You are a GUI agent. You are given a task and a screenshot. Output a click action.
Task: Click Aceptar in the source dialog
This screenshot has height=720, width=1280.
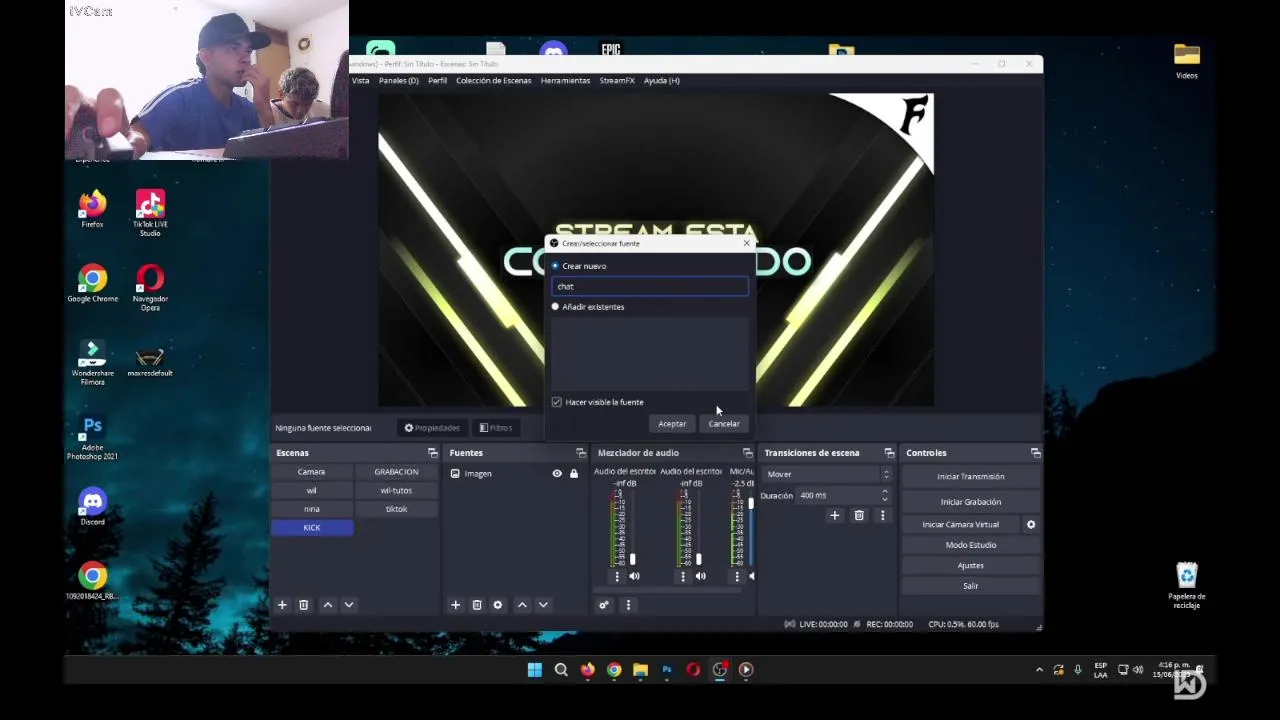672,424
